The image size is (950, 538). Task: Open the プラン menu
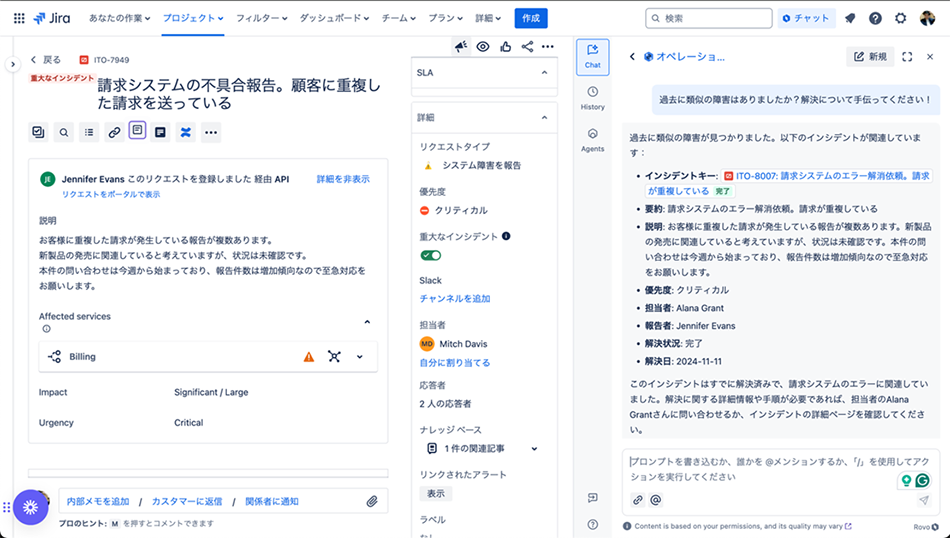click(x=445, y=18)
